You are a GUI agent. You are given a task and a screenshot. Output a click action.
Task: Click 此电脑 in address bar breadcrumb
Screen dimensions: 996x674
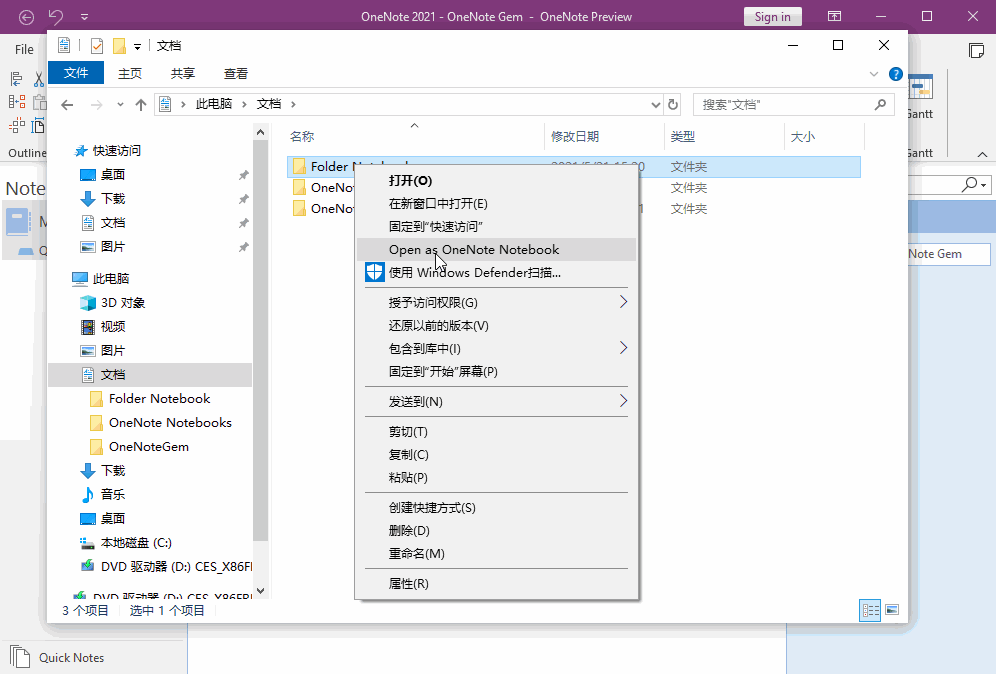tap(213, 104)
